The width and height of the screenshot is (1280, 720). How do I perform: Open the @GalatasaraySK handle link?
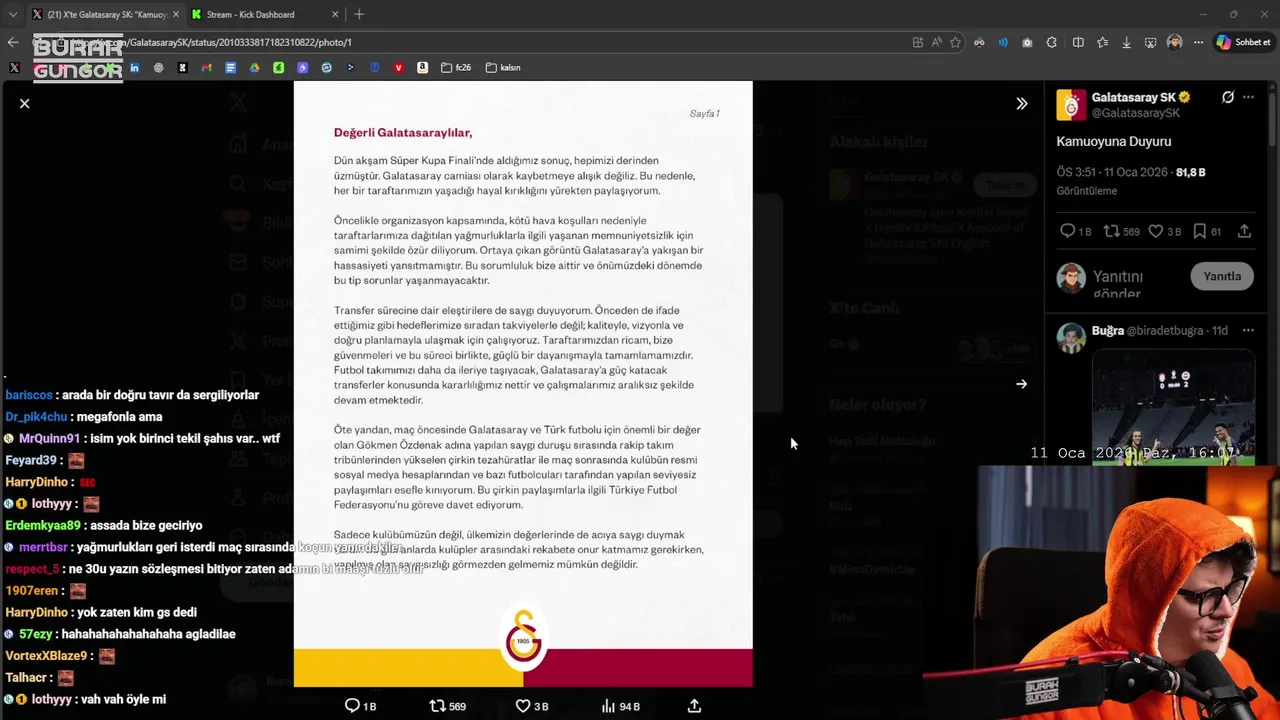coord(1135,113)
